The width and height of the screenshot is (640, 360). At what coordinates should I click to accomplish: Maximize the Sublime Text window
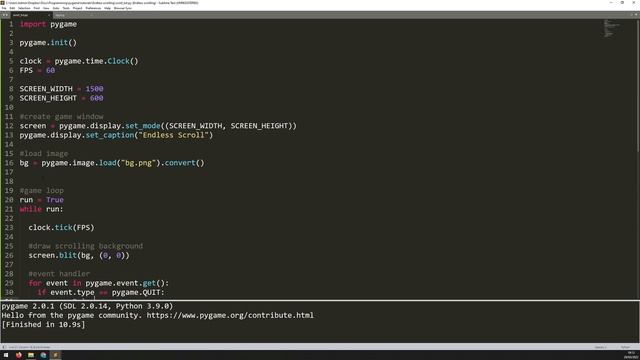[622, 2]
